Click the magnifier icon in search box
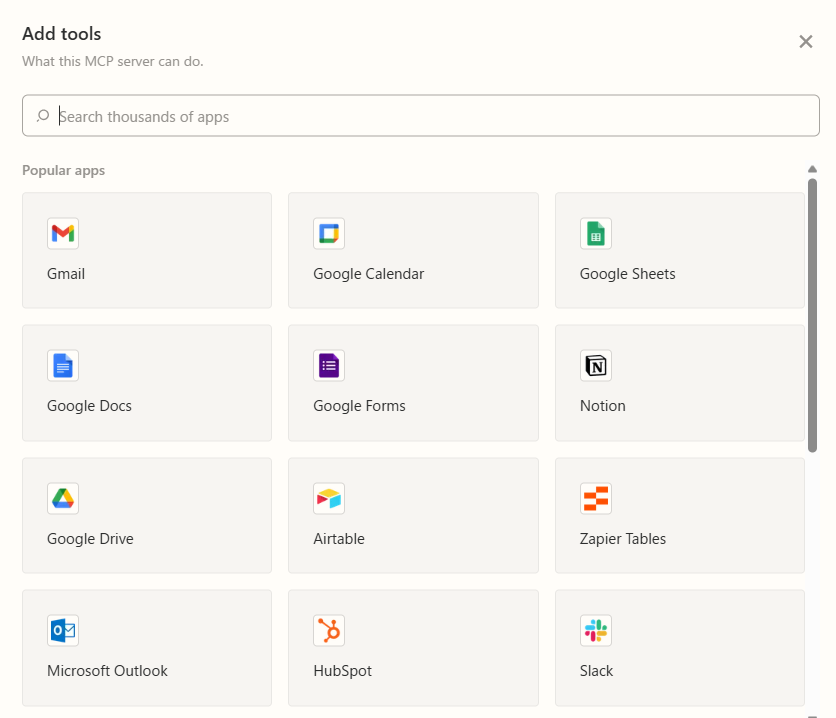This screenshot has height=718, width=836. 43,116
